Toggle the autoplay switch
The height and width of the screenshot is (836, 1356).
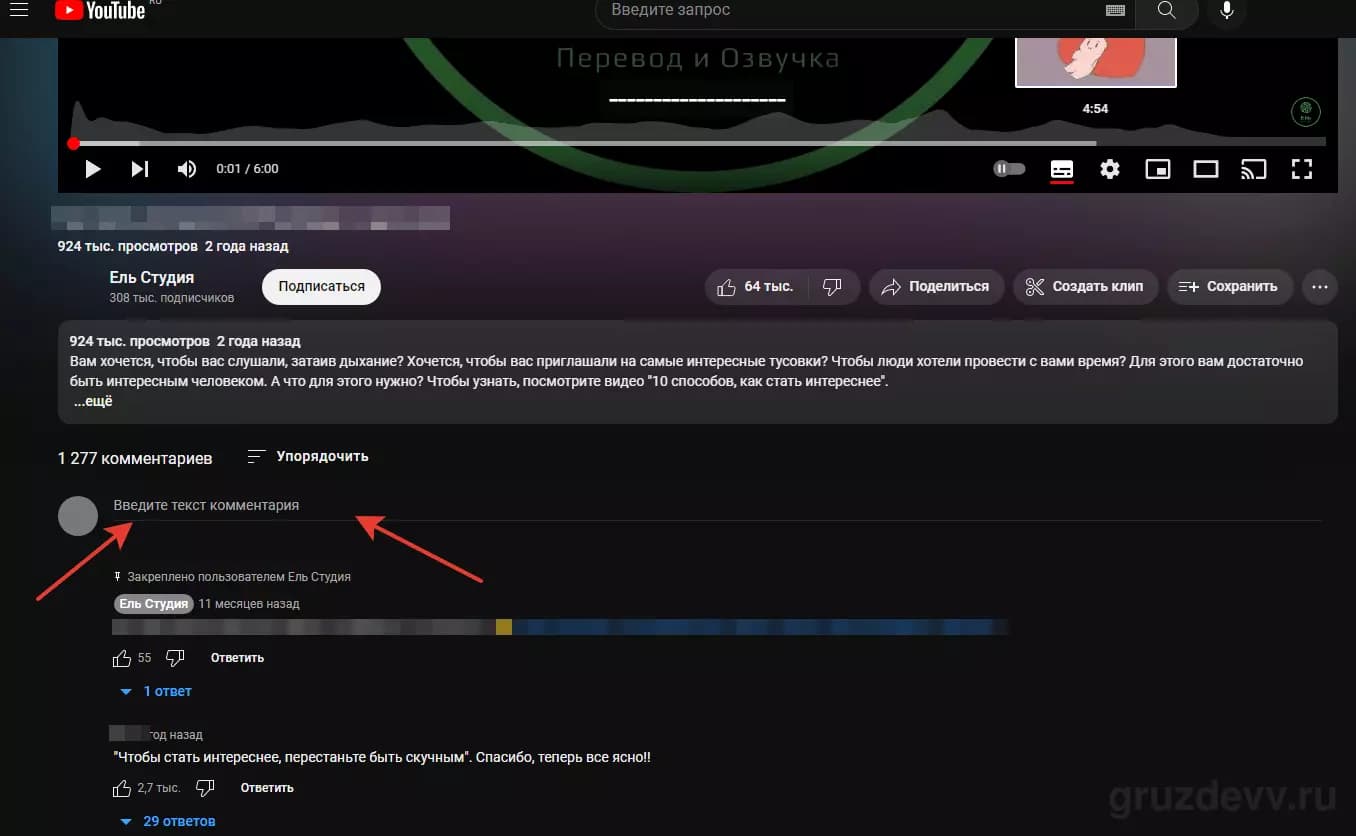pos(1009,169)
